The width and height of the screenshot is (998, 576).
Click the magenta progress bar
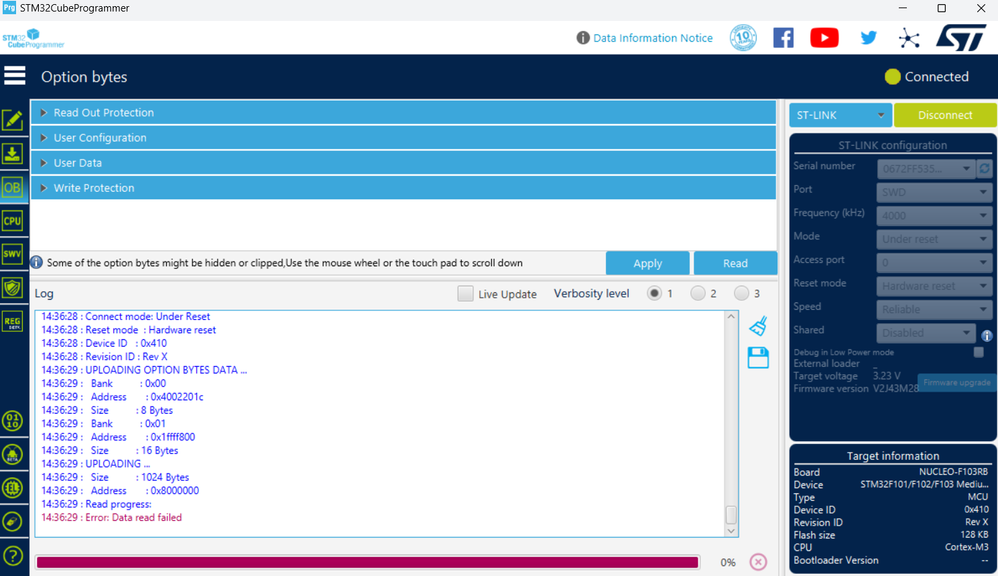point(367,562)
